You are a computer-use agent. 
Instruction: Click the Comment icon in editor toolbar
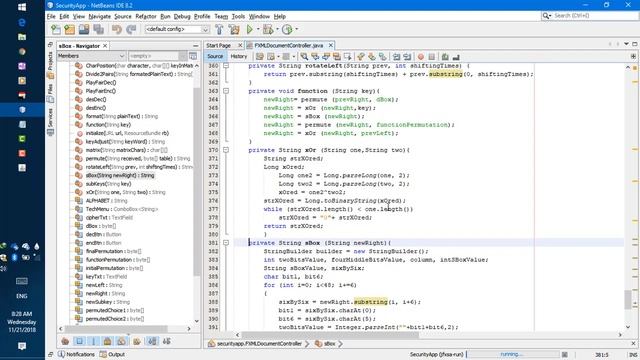(x=445, y=57)
